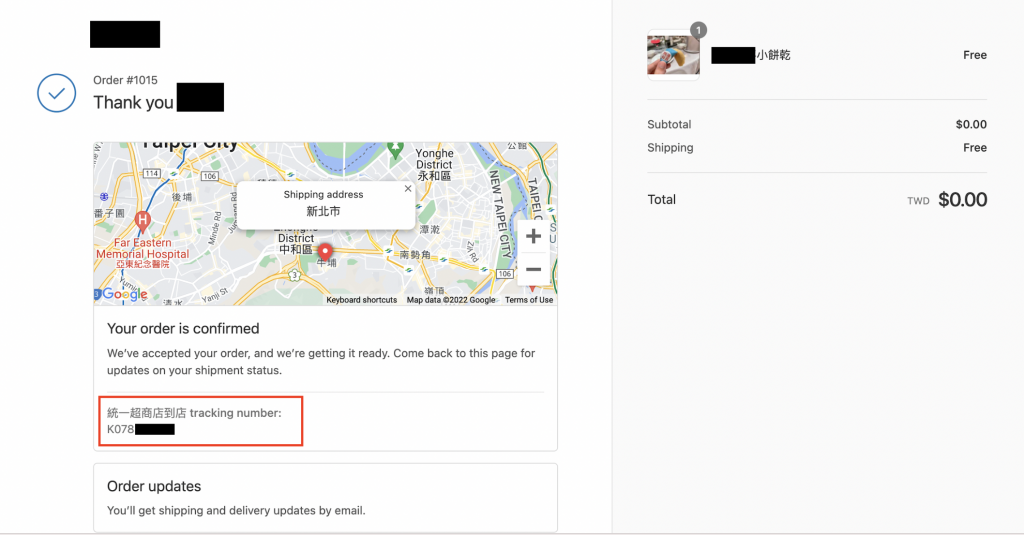This screenshot has width=1024, height=535.
Task: Open the map Terms of Use link
Action: tap(528, 300)
